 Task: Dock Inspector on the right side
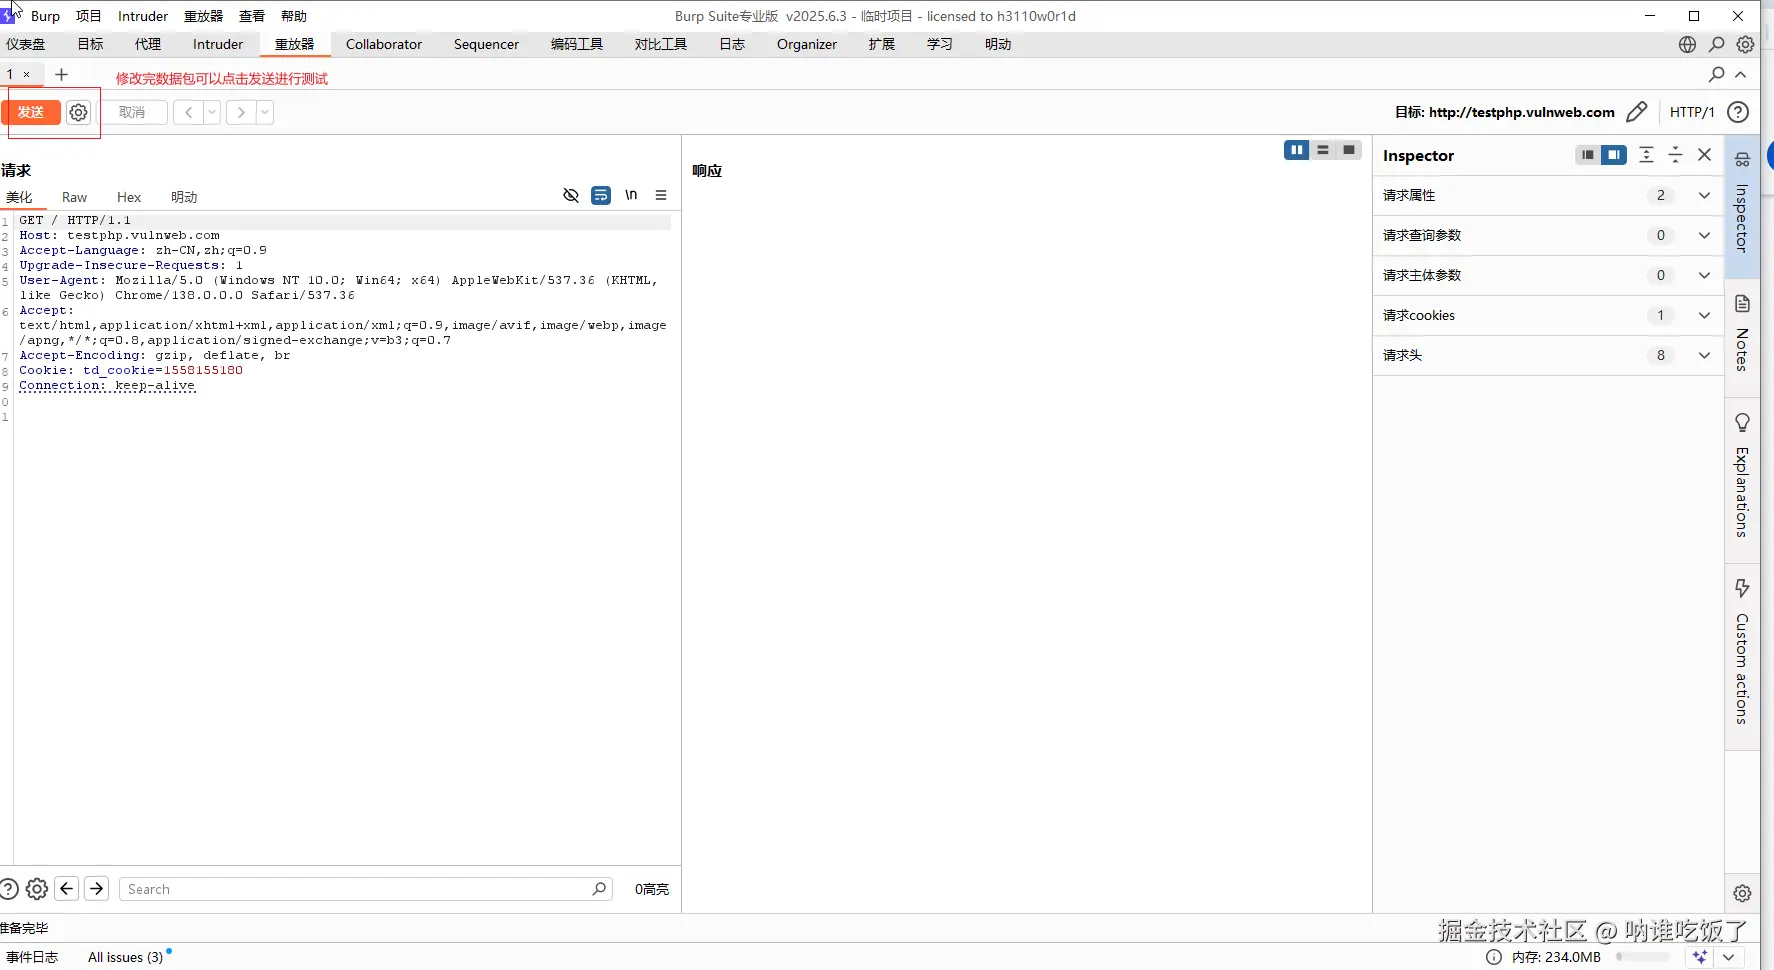(1614, 155)
